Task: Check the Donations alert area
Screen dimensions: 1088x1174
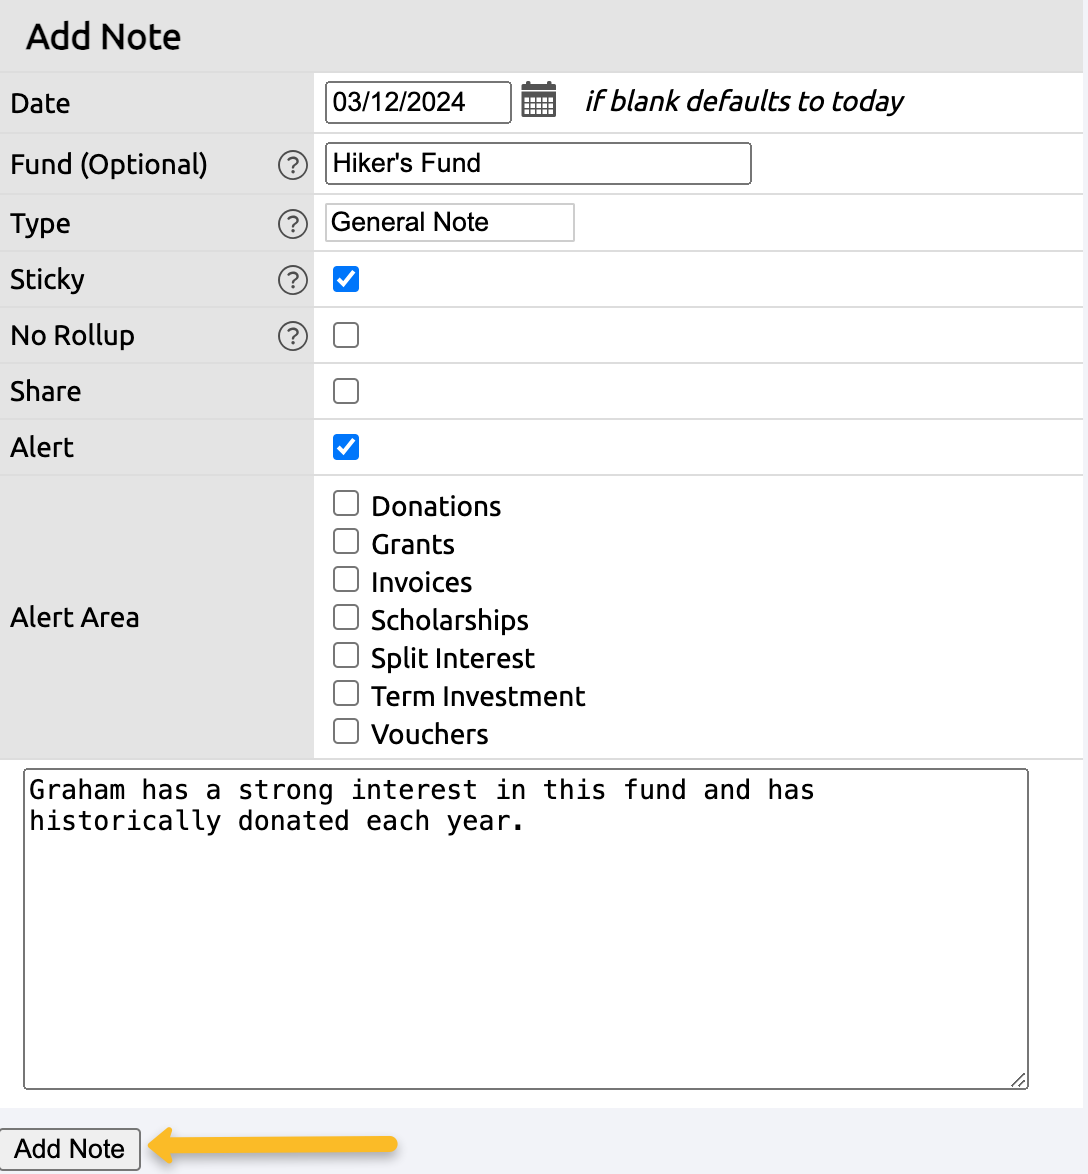Action: pos(345,503)
